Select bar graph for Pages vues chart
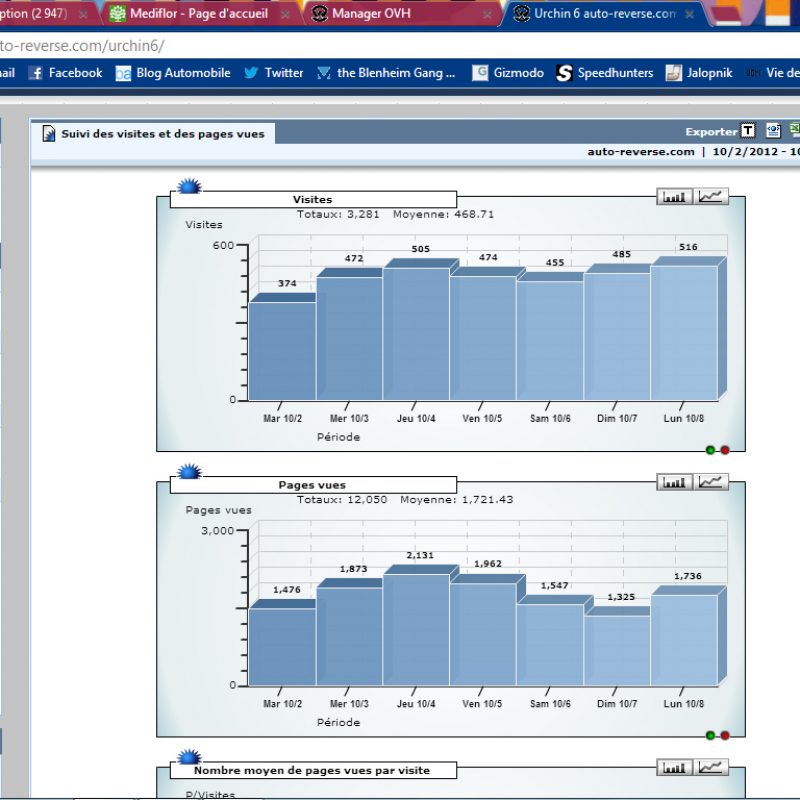 (x=674, y=482)
